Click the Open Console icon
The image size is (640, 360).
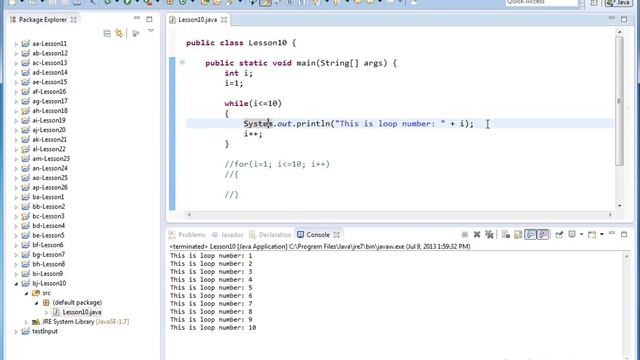(x=592, y=234)
